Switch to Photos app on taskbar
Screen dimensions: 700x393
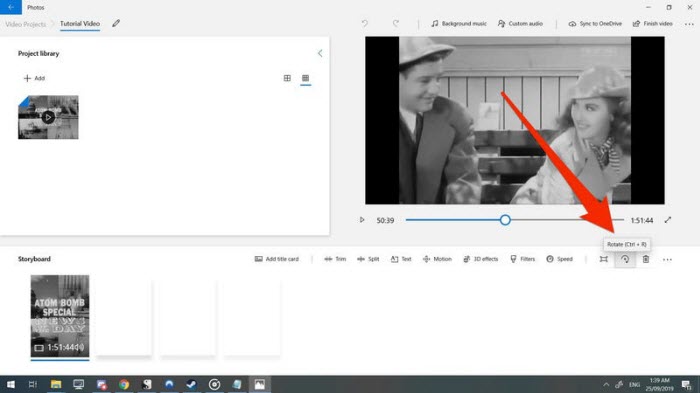point(259,384)
